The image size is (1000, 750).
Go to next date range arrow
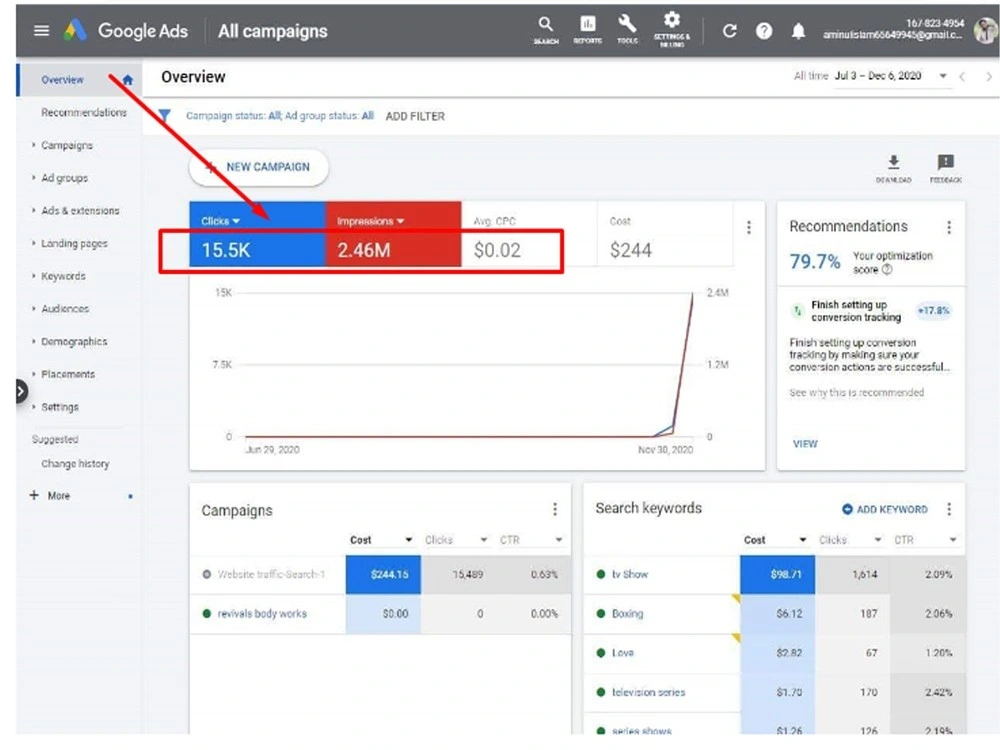pyautogui.click(x=989, y=77)
